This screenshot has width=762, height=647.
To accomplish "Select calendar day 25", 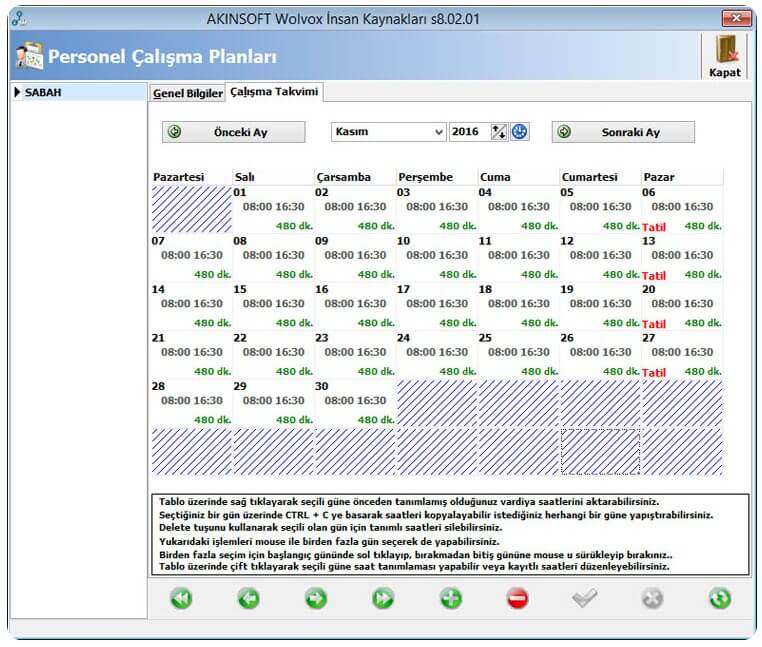I will tap(518, 355).
